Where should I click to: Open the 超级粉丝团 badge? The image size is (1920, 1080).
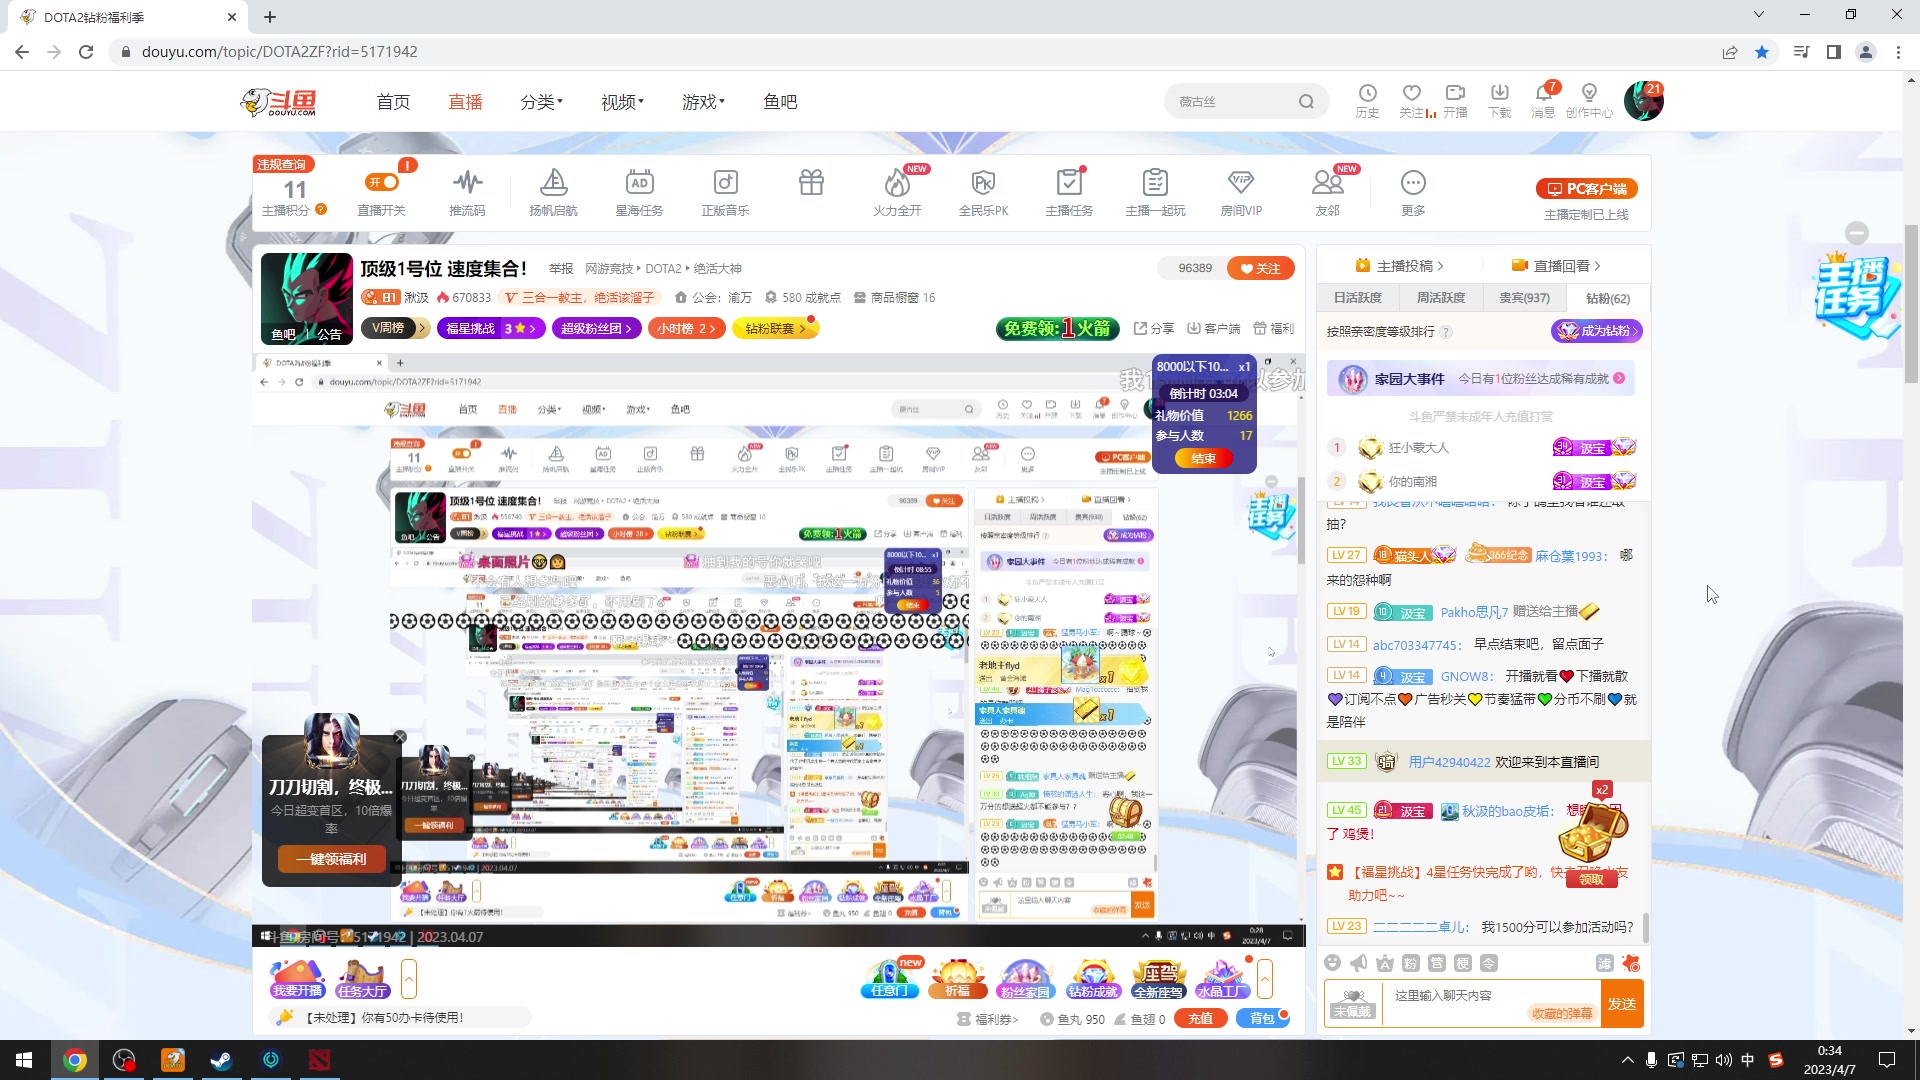(x=597, y=328)
